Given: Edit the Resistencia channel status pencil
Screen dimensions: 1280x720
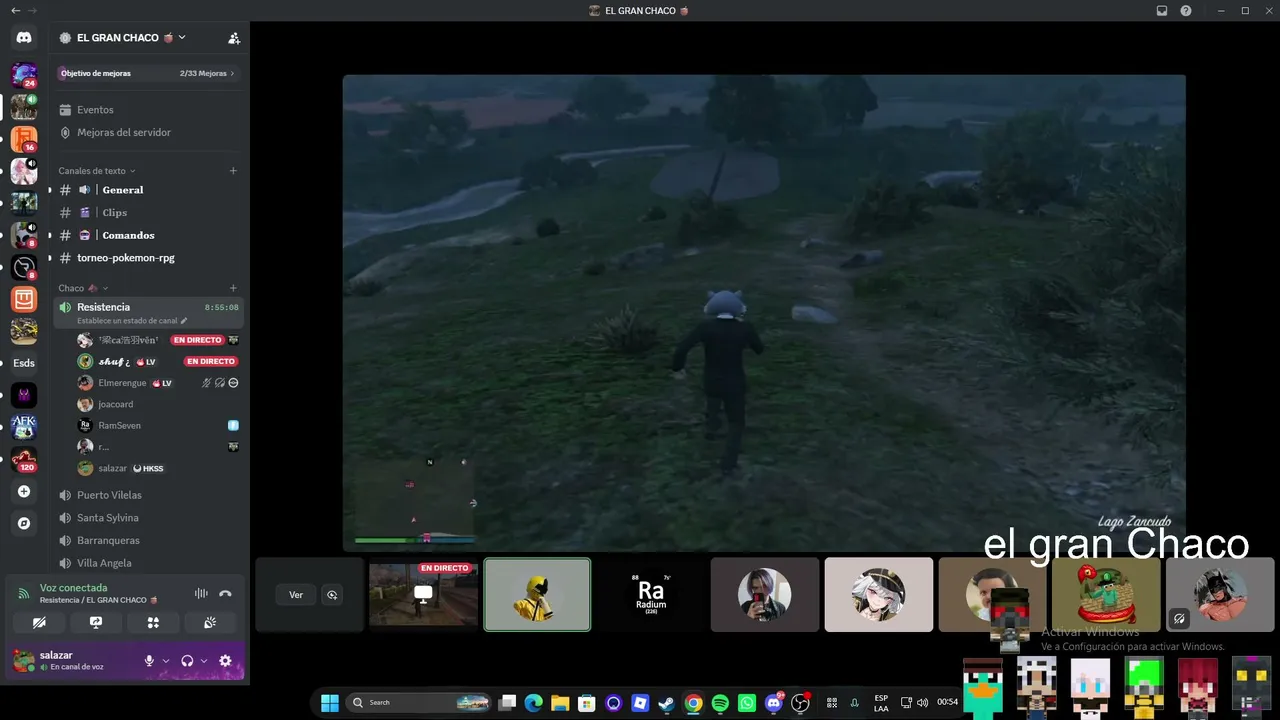Looking at the screenshot, I should coord(184,321).
